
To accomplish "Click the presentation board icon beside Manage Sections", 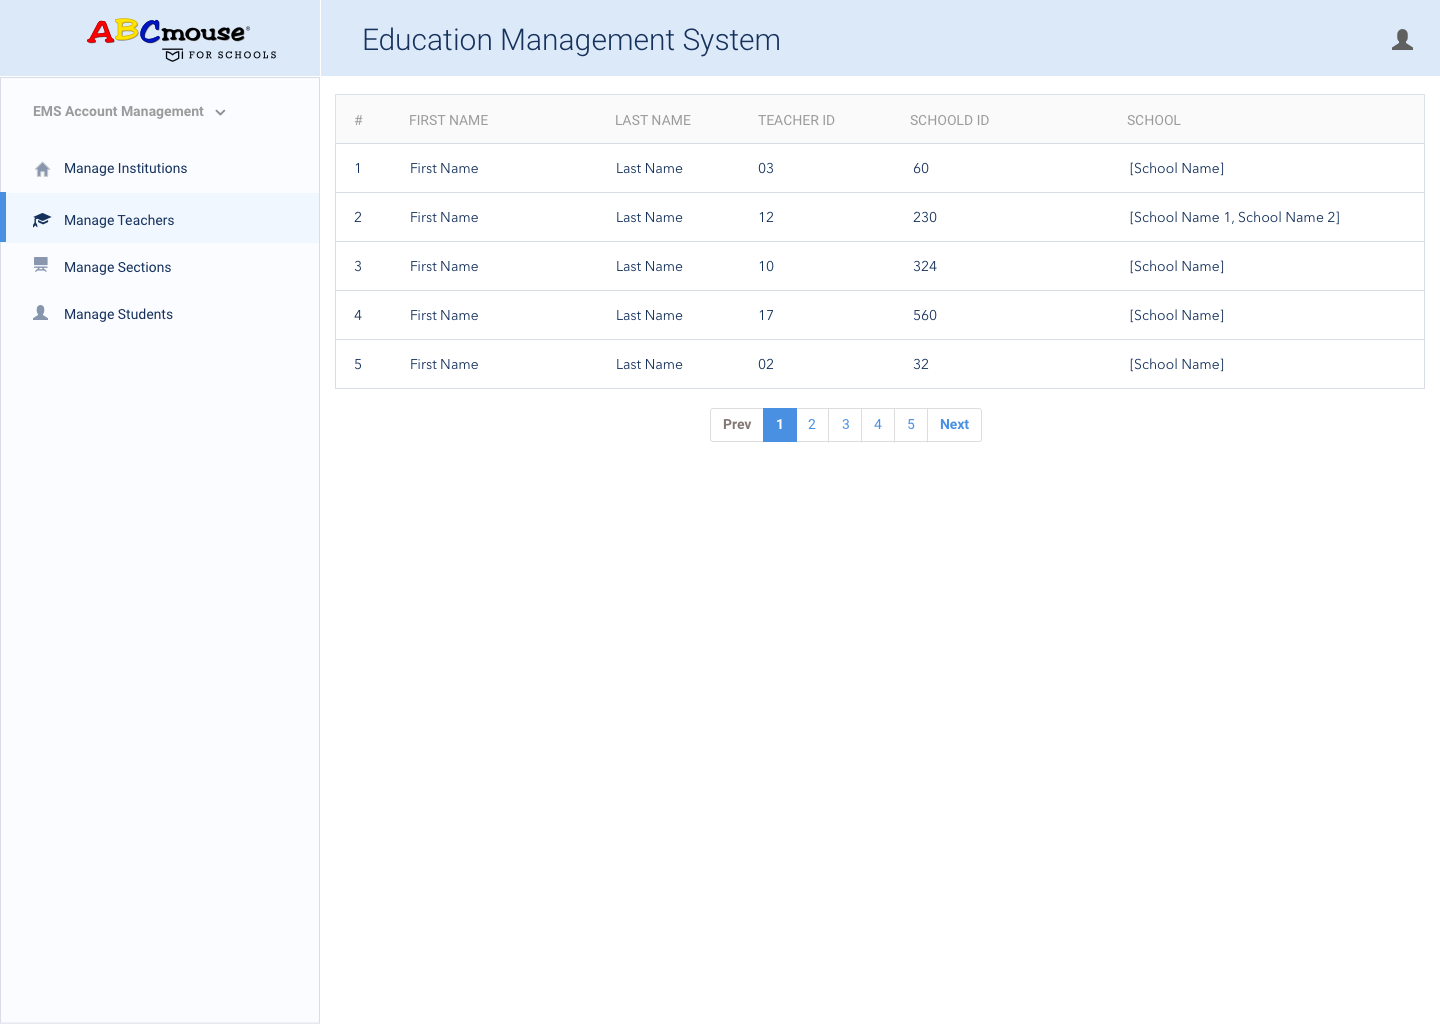I will [41, 265].
